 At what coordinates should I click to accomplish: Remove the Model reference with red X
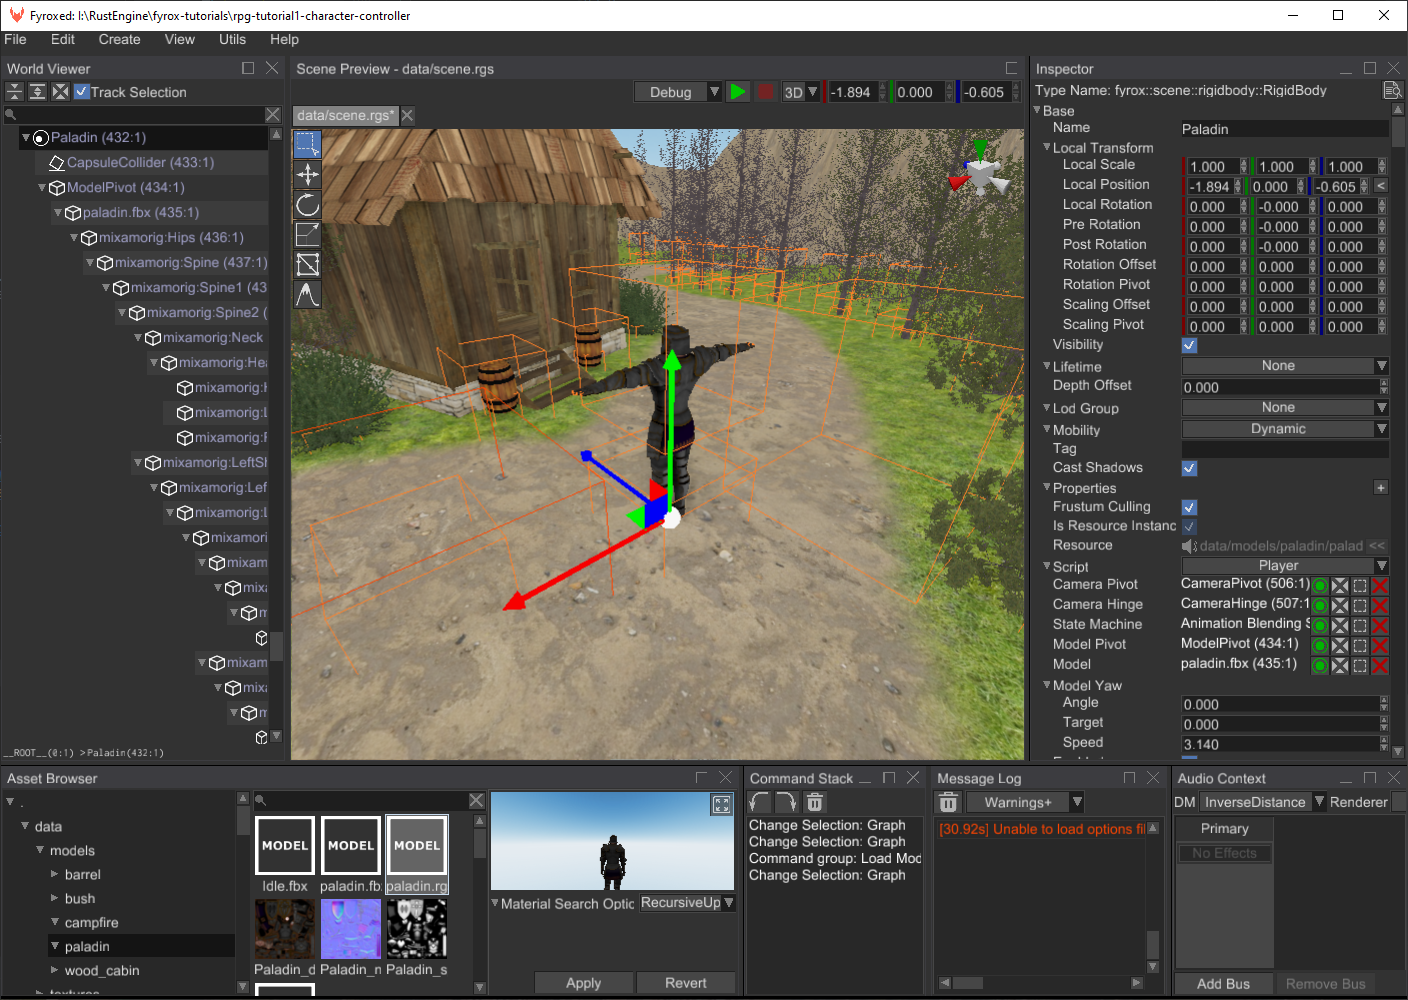point(1380,666)
